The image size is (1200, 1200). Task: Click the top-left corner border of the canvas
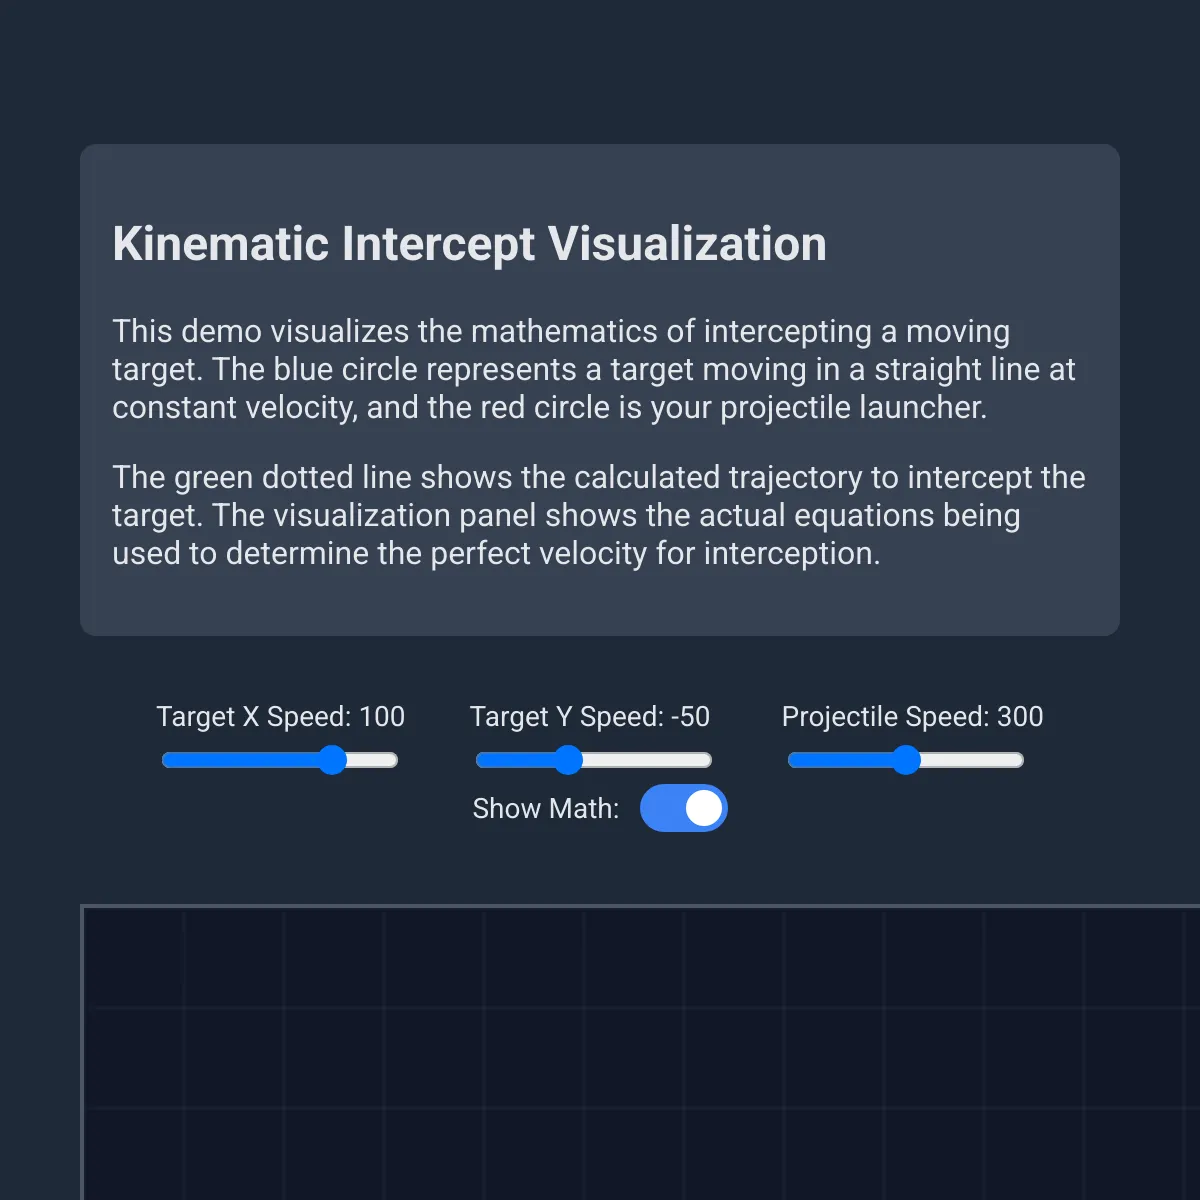(83, 907)
